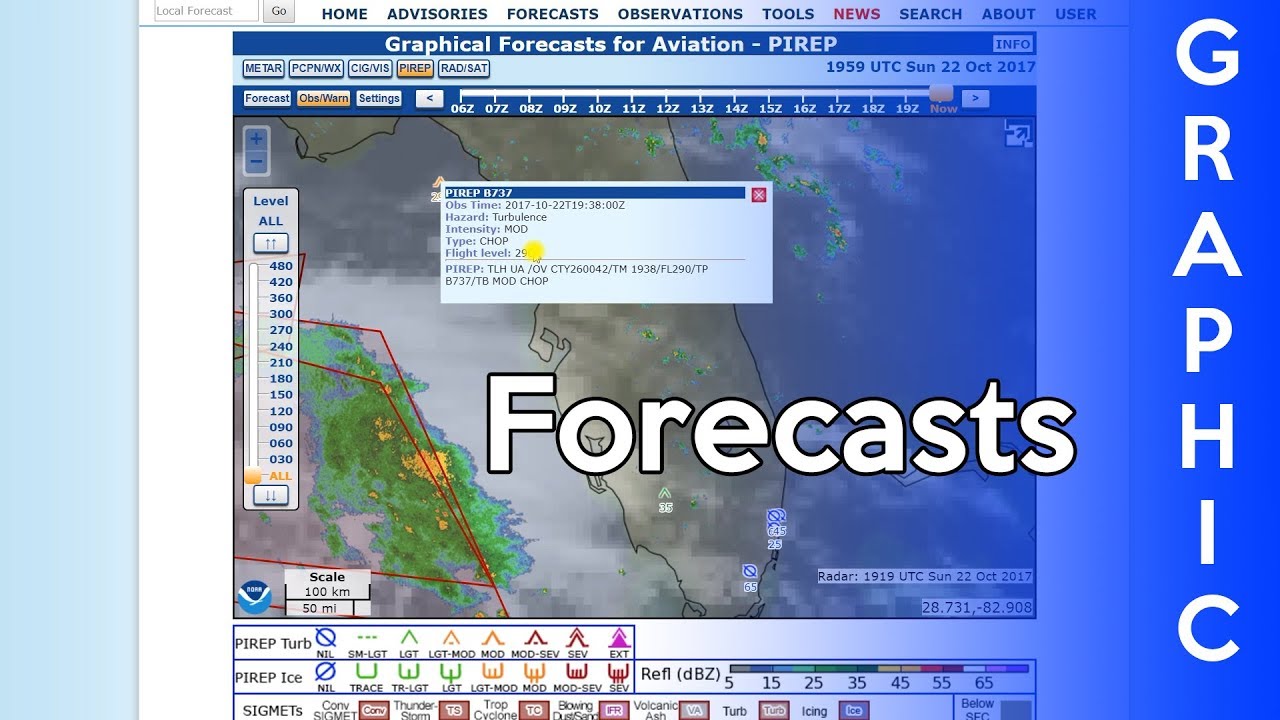Step time backward with left arrow

[429, 98]
